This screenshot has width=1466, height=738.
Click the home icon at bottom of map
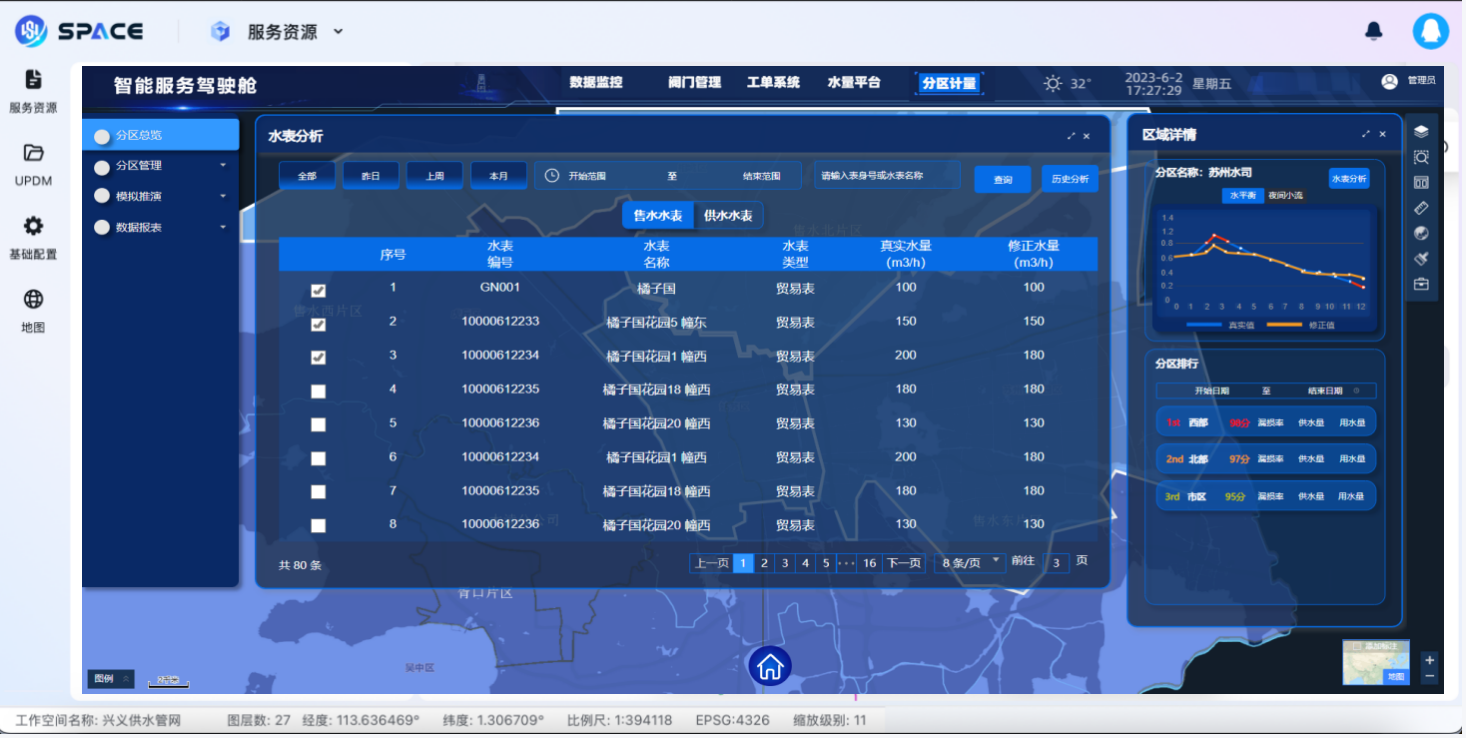coord(768,666)
